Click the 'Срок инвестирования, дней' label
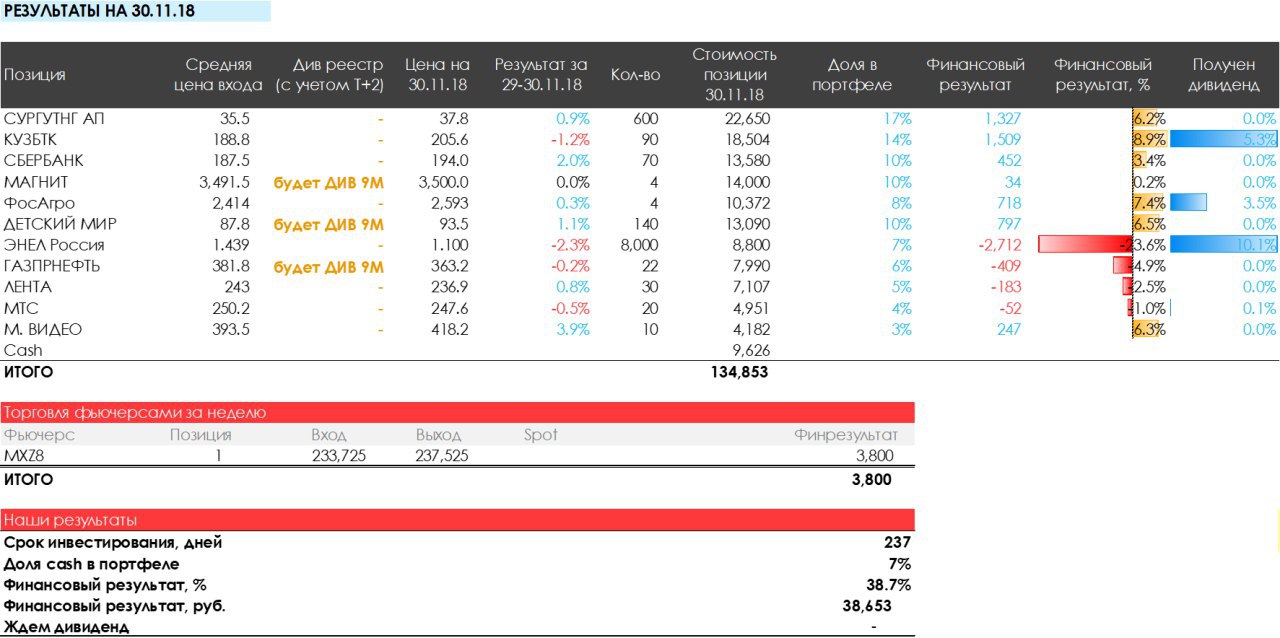 113,543
